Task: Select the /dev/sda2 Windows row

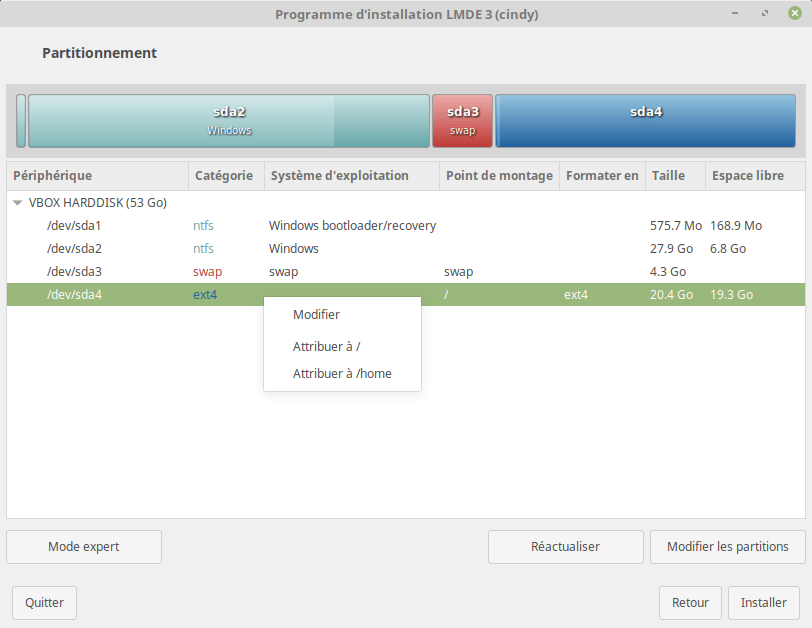Action: click(74, 248)
